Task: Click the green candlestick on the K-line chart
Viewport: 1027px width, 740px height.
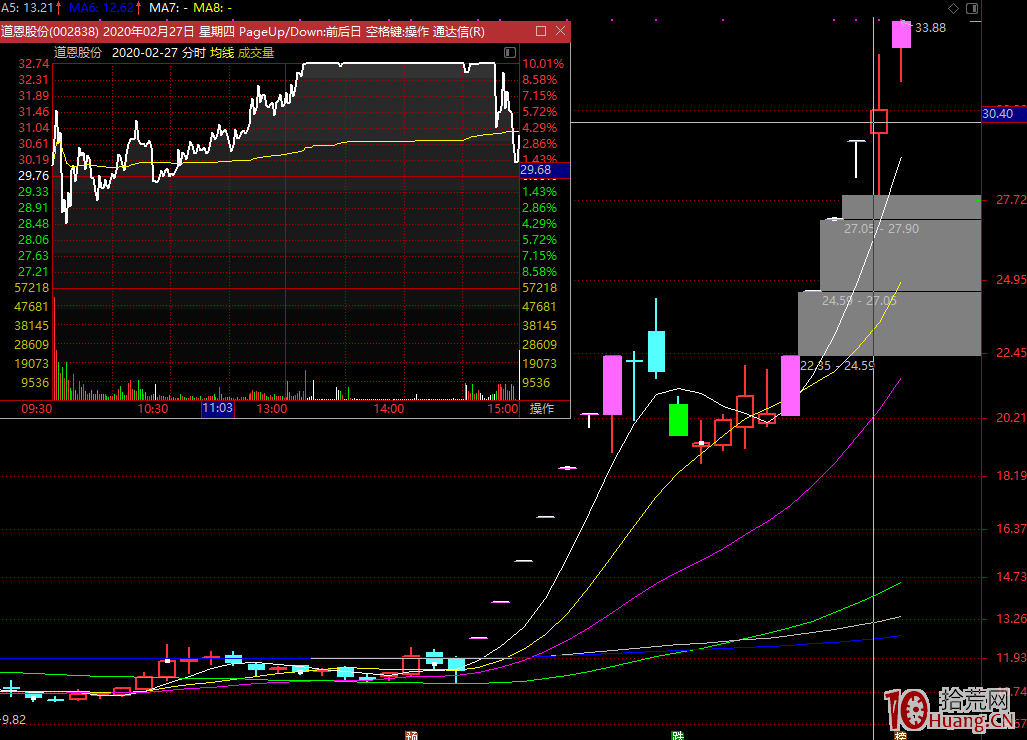Action: [x=679, y=420]
